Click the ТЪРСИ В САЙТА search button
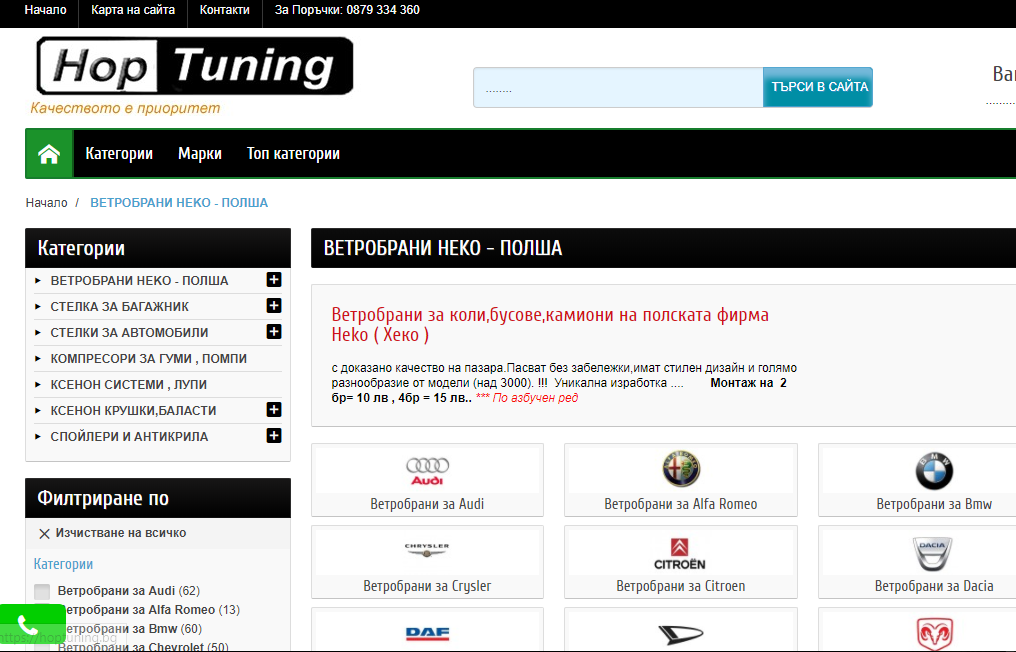The image size is (1016, 652). pos(818,87)
